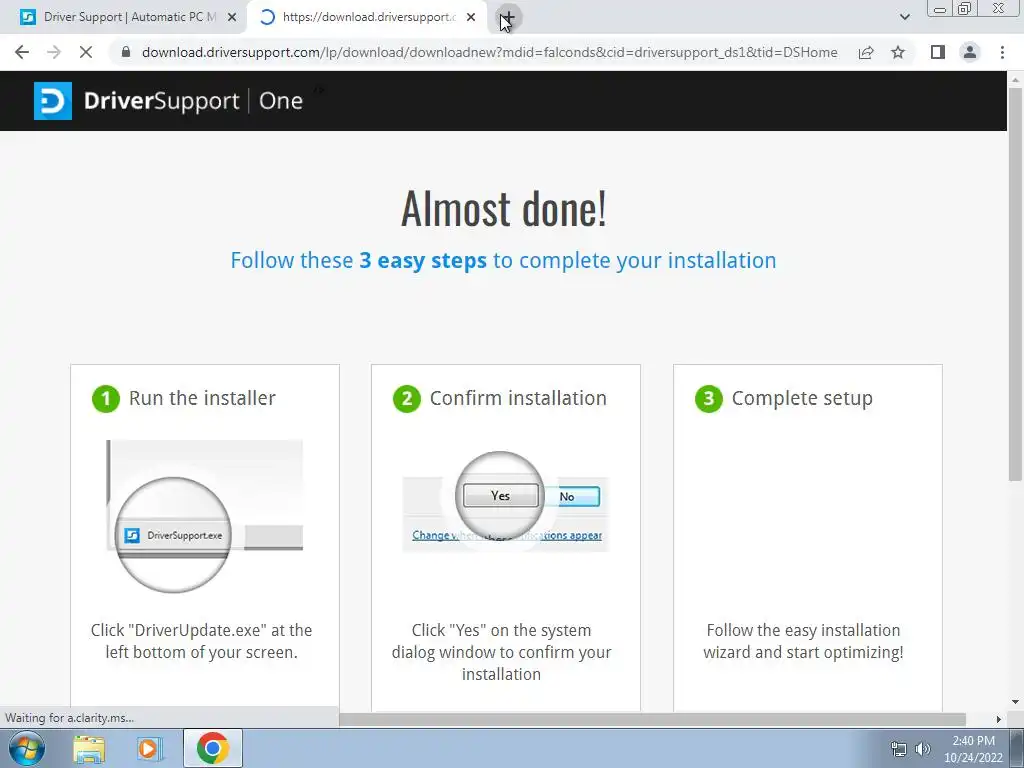This screenshot has width=1024, height=768.
Task: Click the scroll-right arrow at bottom
Action: 999,719
